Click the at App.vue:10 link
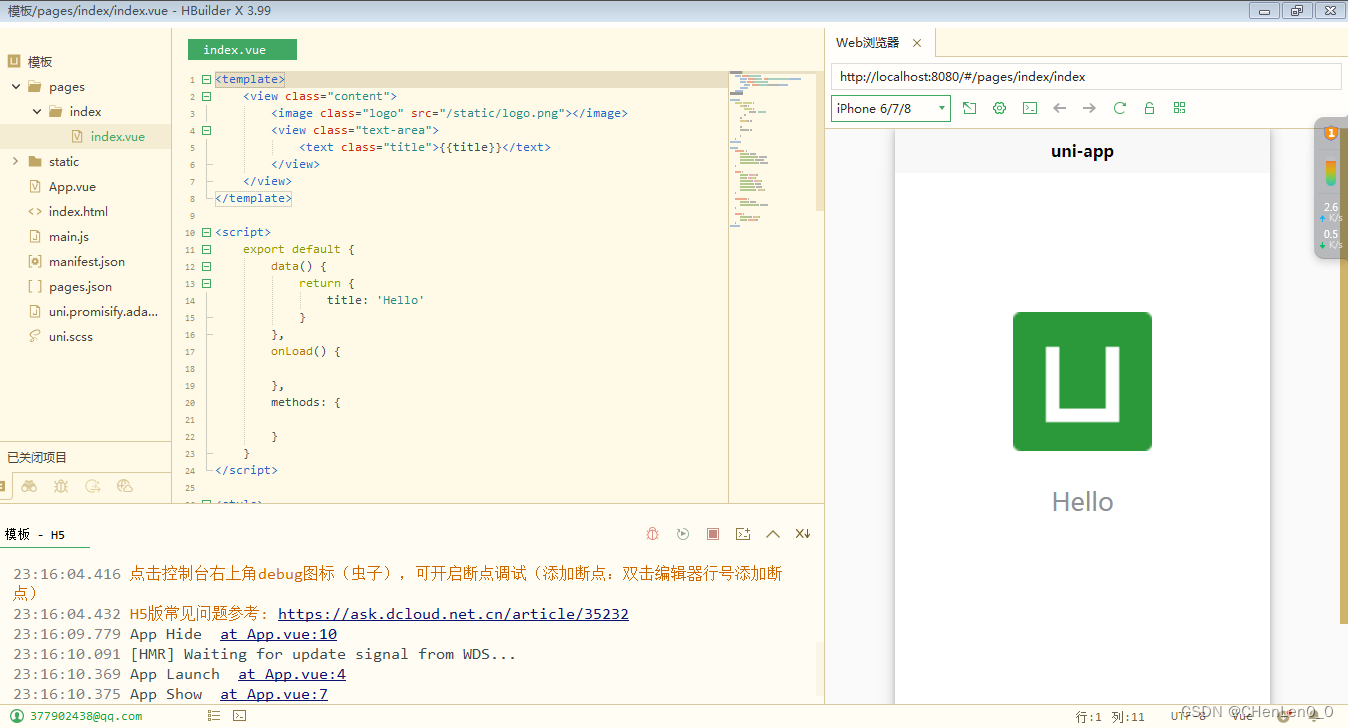Screen dimensions: 1348x728 tap(277, 633)
